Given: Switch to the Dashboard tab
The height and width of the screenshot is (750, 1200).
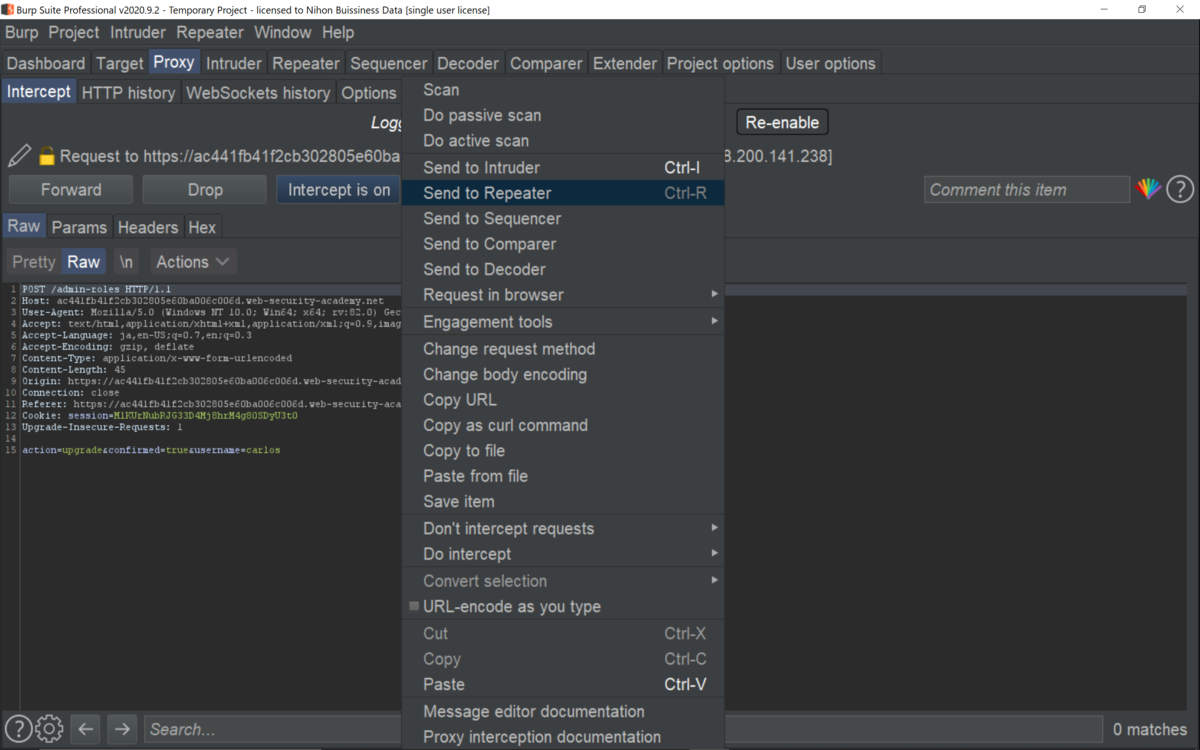Looking at the screenshot, I should (x=46, y=63).
